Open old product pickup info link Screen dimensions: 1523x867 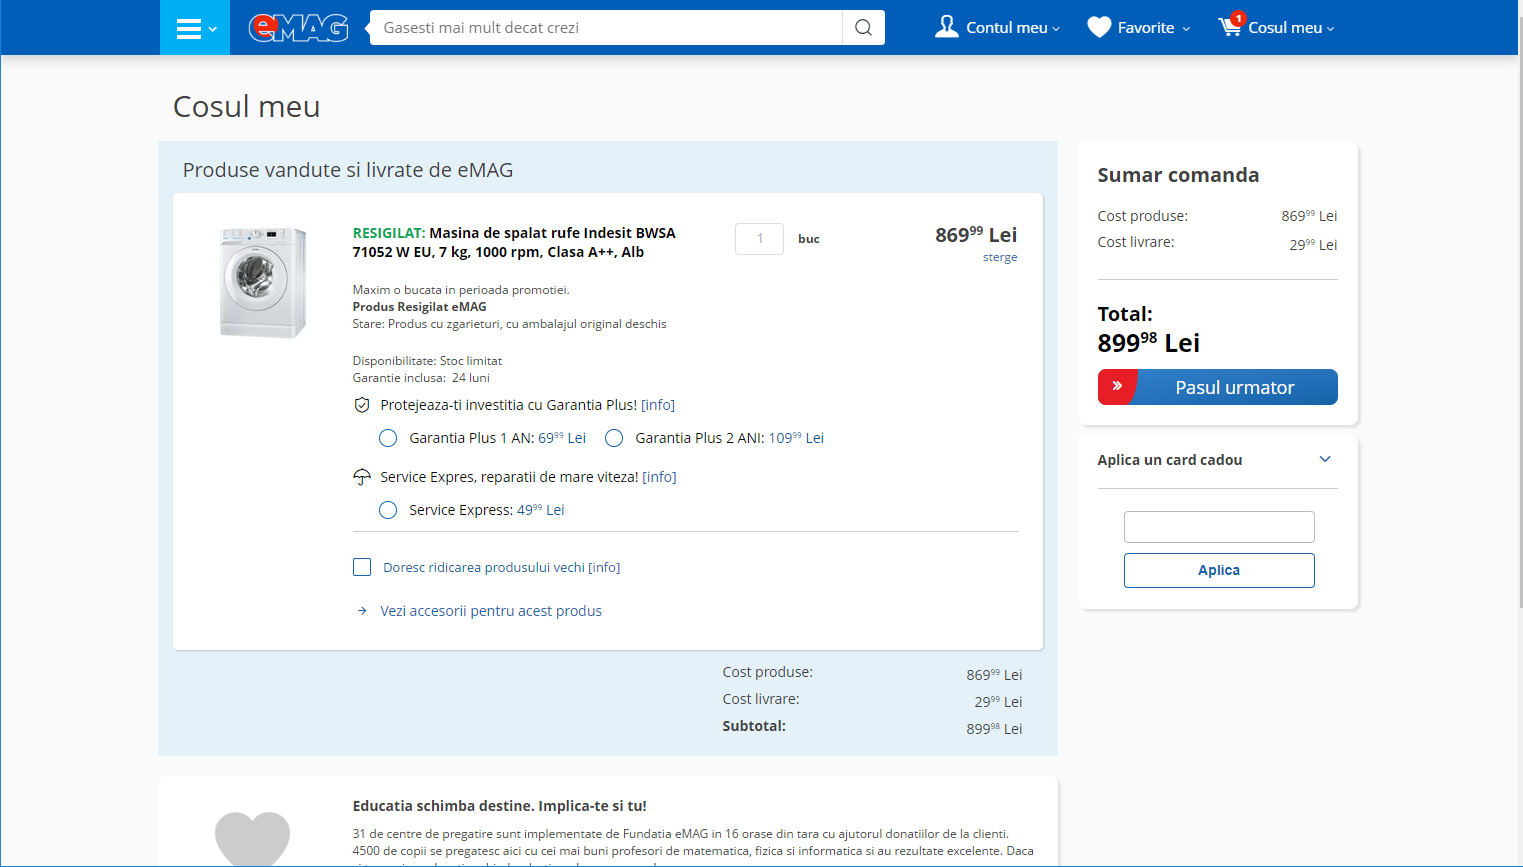(604, 567)
